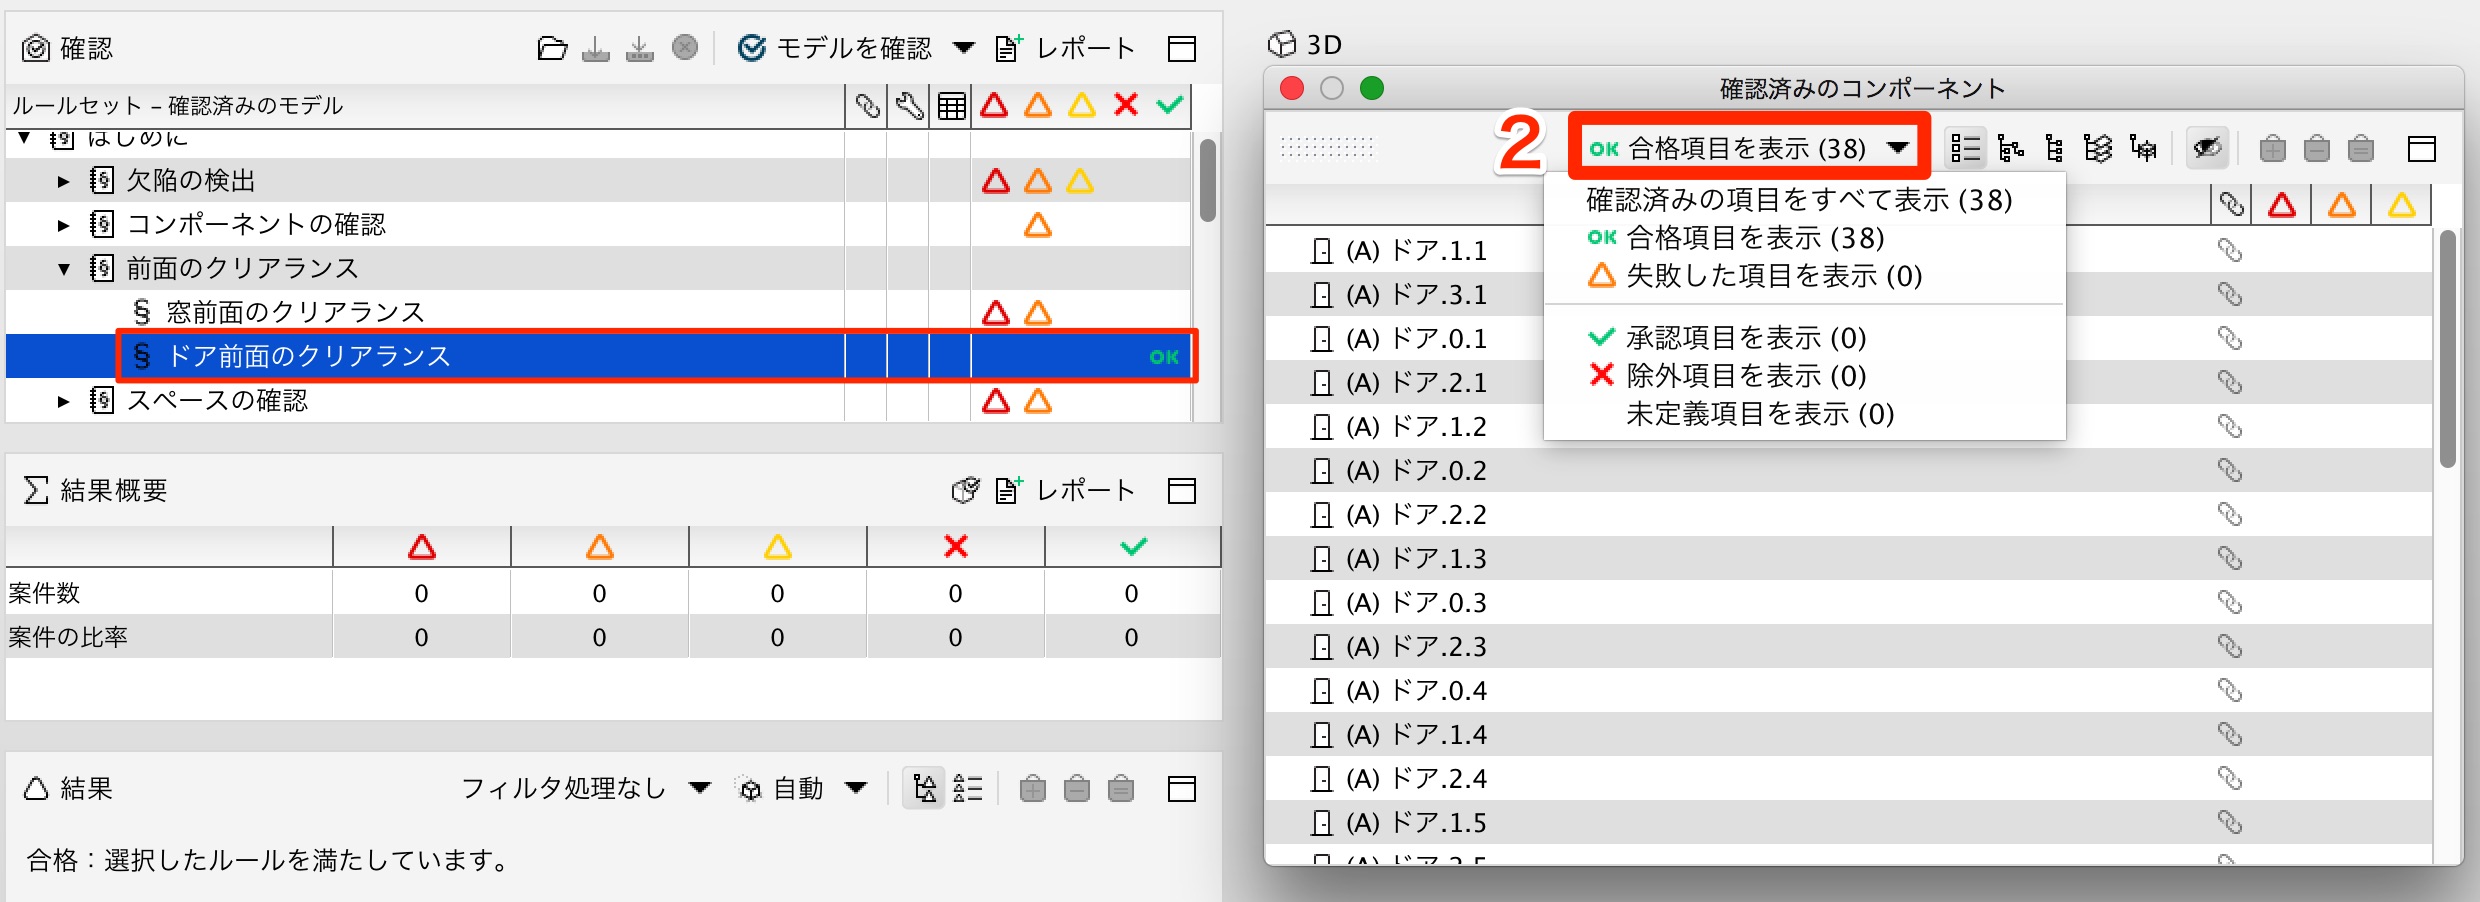
Task: Toggle the eye visibility icon in components toolbar
Action: point(2207,149)
